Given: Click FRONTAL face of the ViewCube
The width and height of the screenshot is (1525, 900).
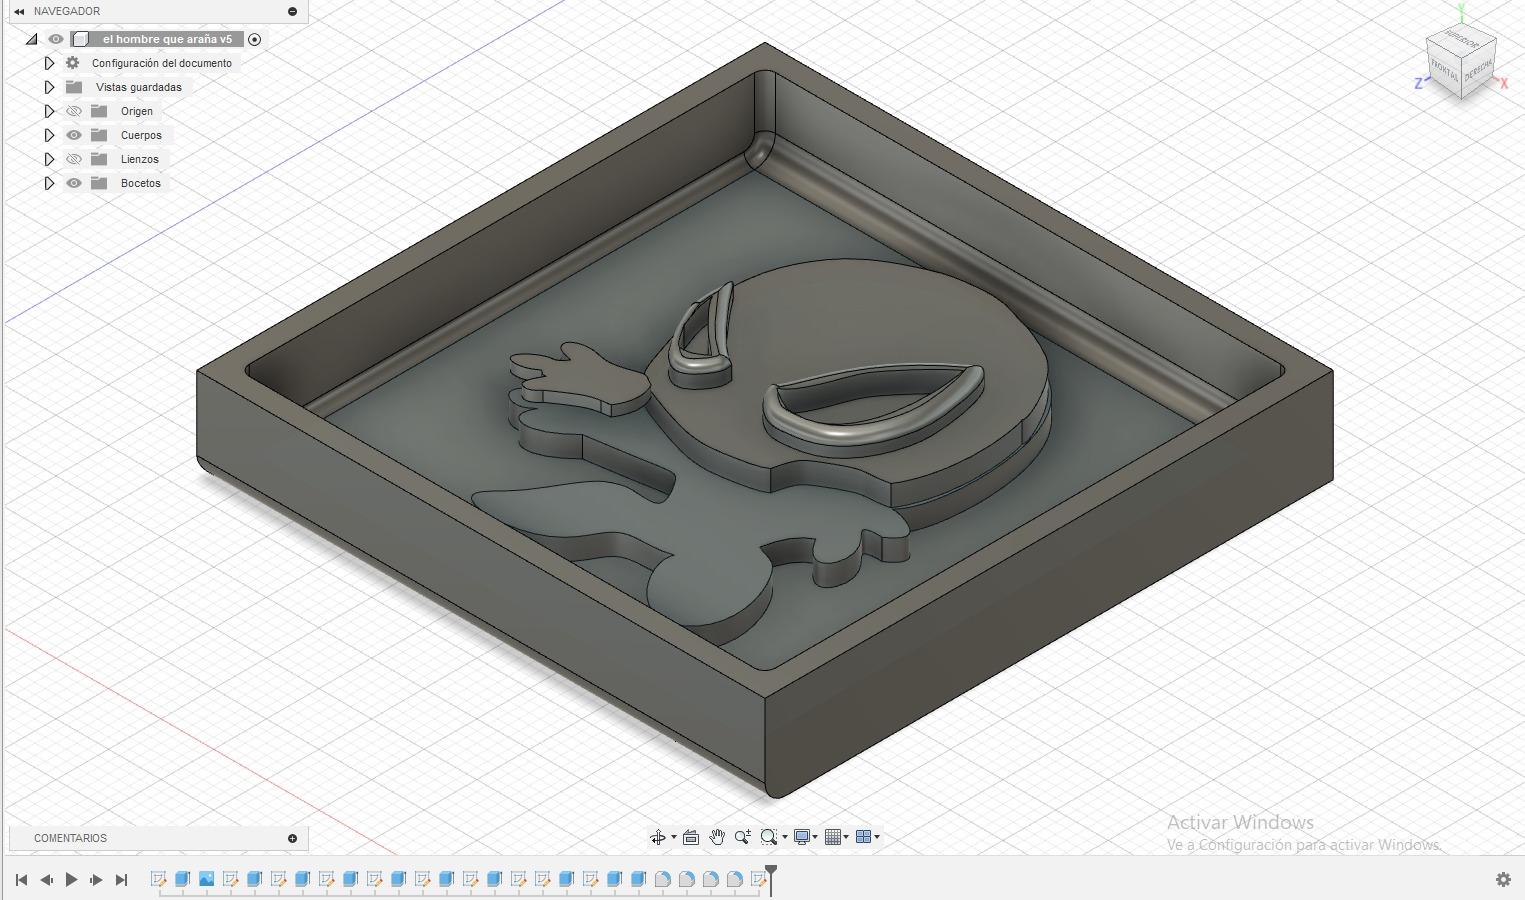Looking at the screenshot, I should point(1444,70).
